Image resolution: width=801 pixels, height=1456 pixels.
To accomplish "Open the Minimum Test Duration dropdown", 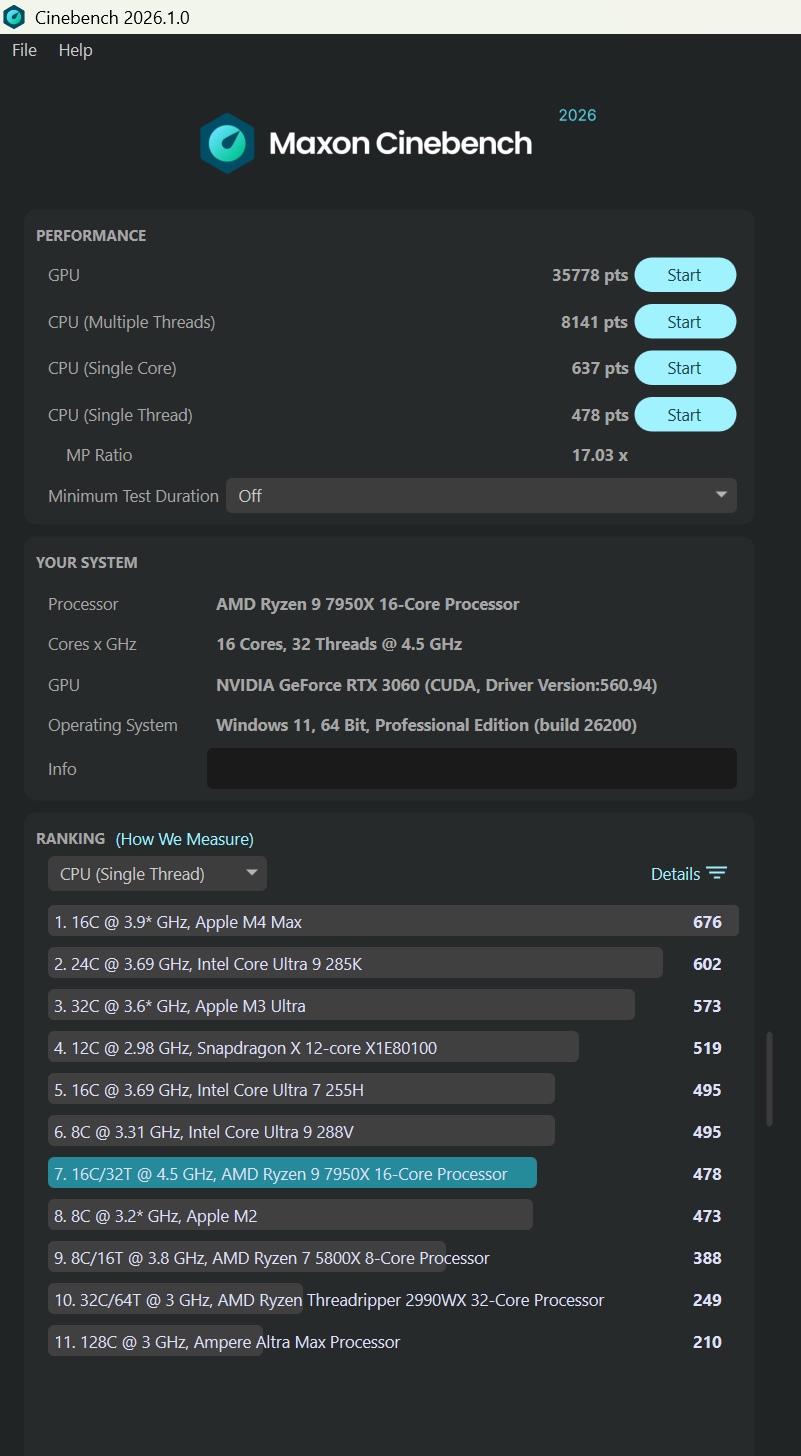I will pyautogui.click(x=481, y=496).
